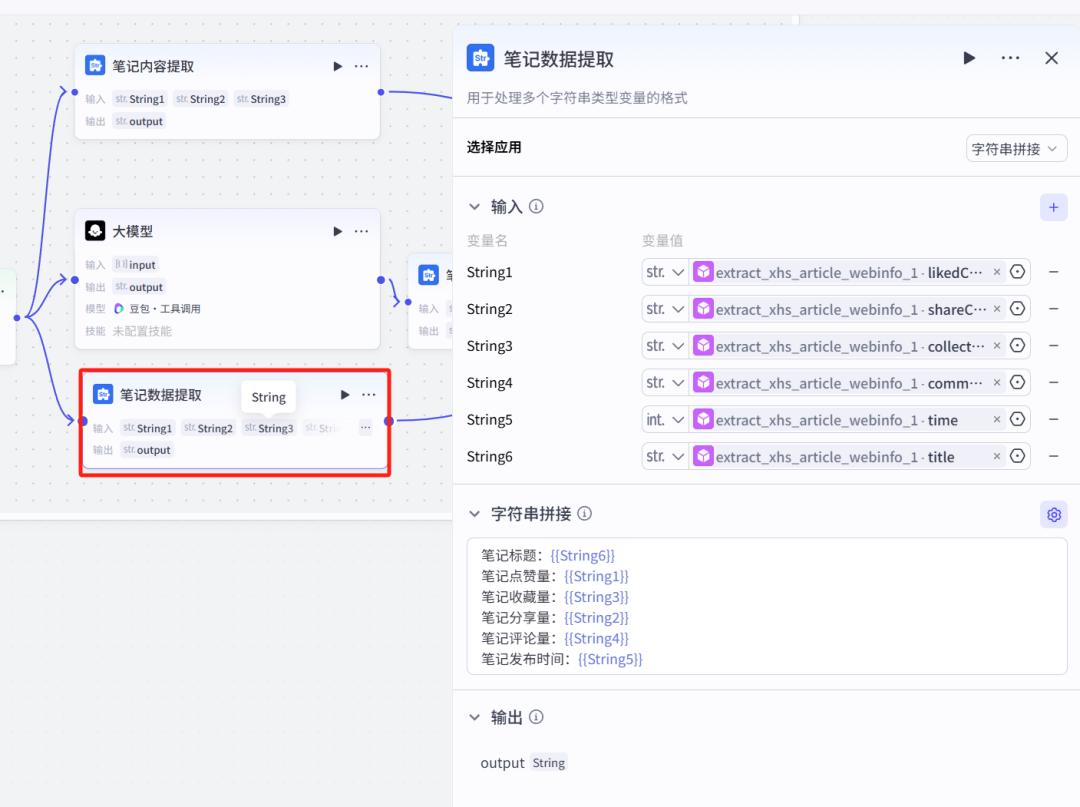Open variable picker for String6
The height and width of the screenshot is (807, 1080).
point(1017,457)
